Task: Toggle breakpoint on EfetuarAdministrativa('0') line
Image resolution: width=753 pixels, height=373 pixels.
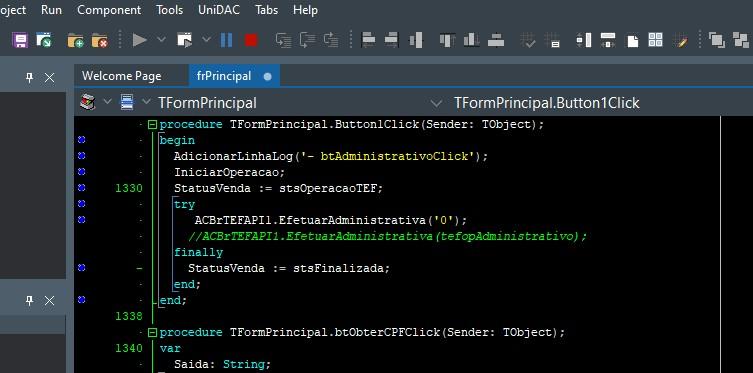Action: (81, 219)
